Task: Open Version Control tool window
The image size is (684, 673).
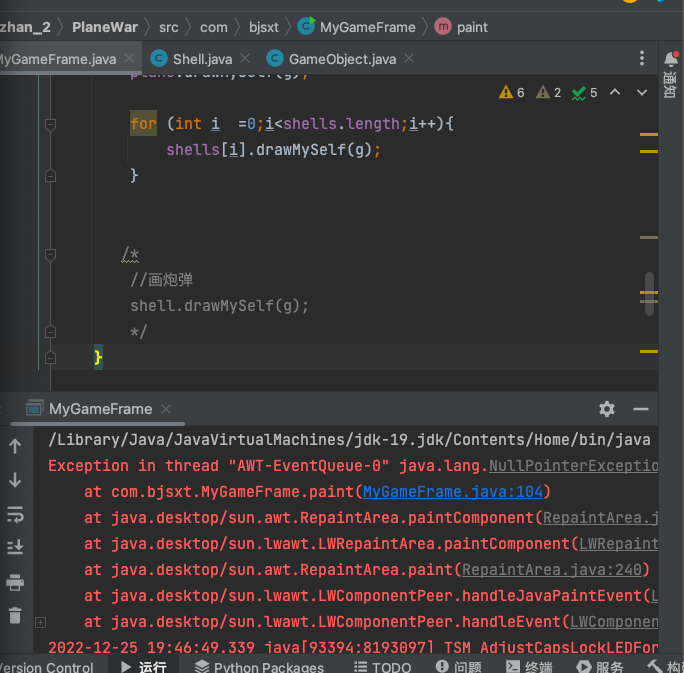Action: [46, 667]
